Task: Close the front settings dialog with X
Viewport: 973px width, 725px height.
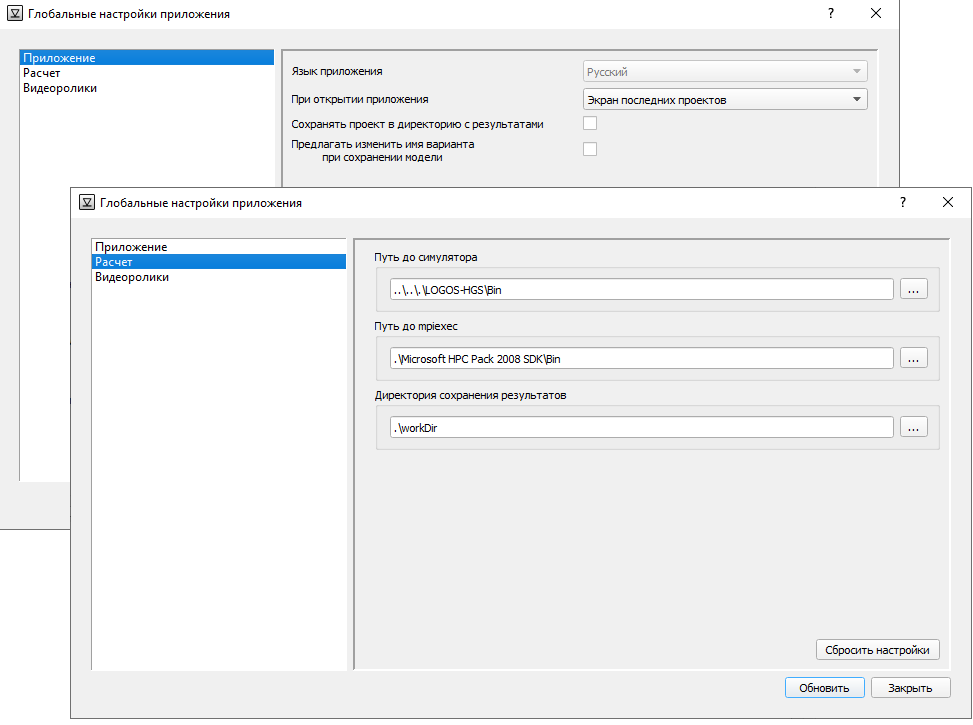Action: [948, 202]
